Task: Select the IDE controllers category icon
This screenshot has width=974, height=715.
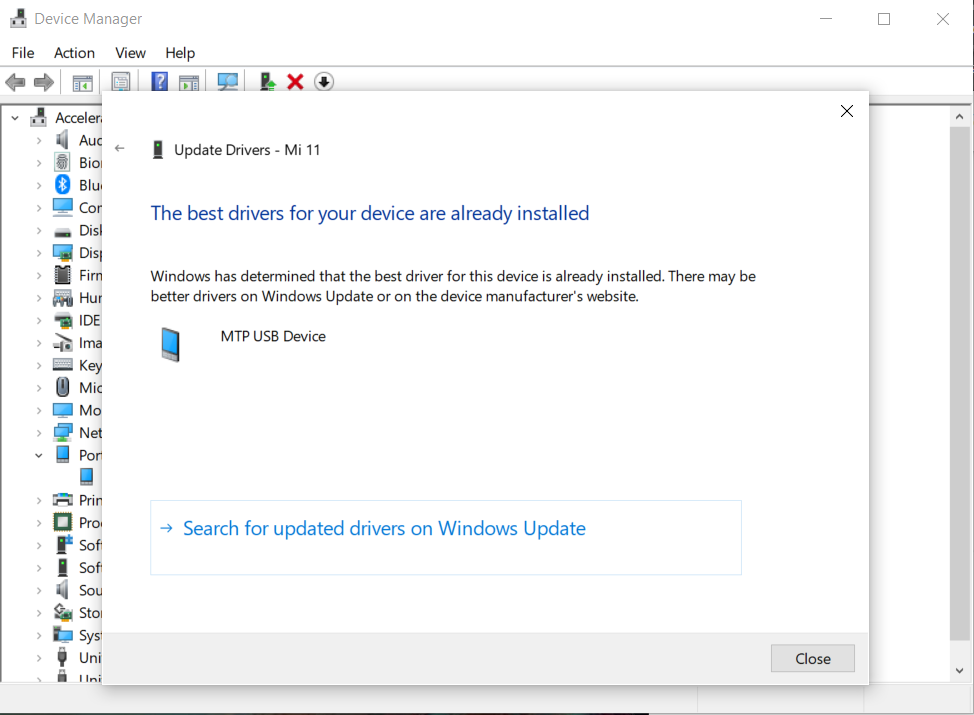Action: pos(63,321)
